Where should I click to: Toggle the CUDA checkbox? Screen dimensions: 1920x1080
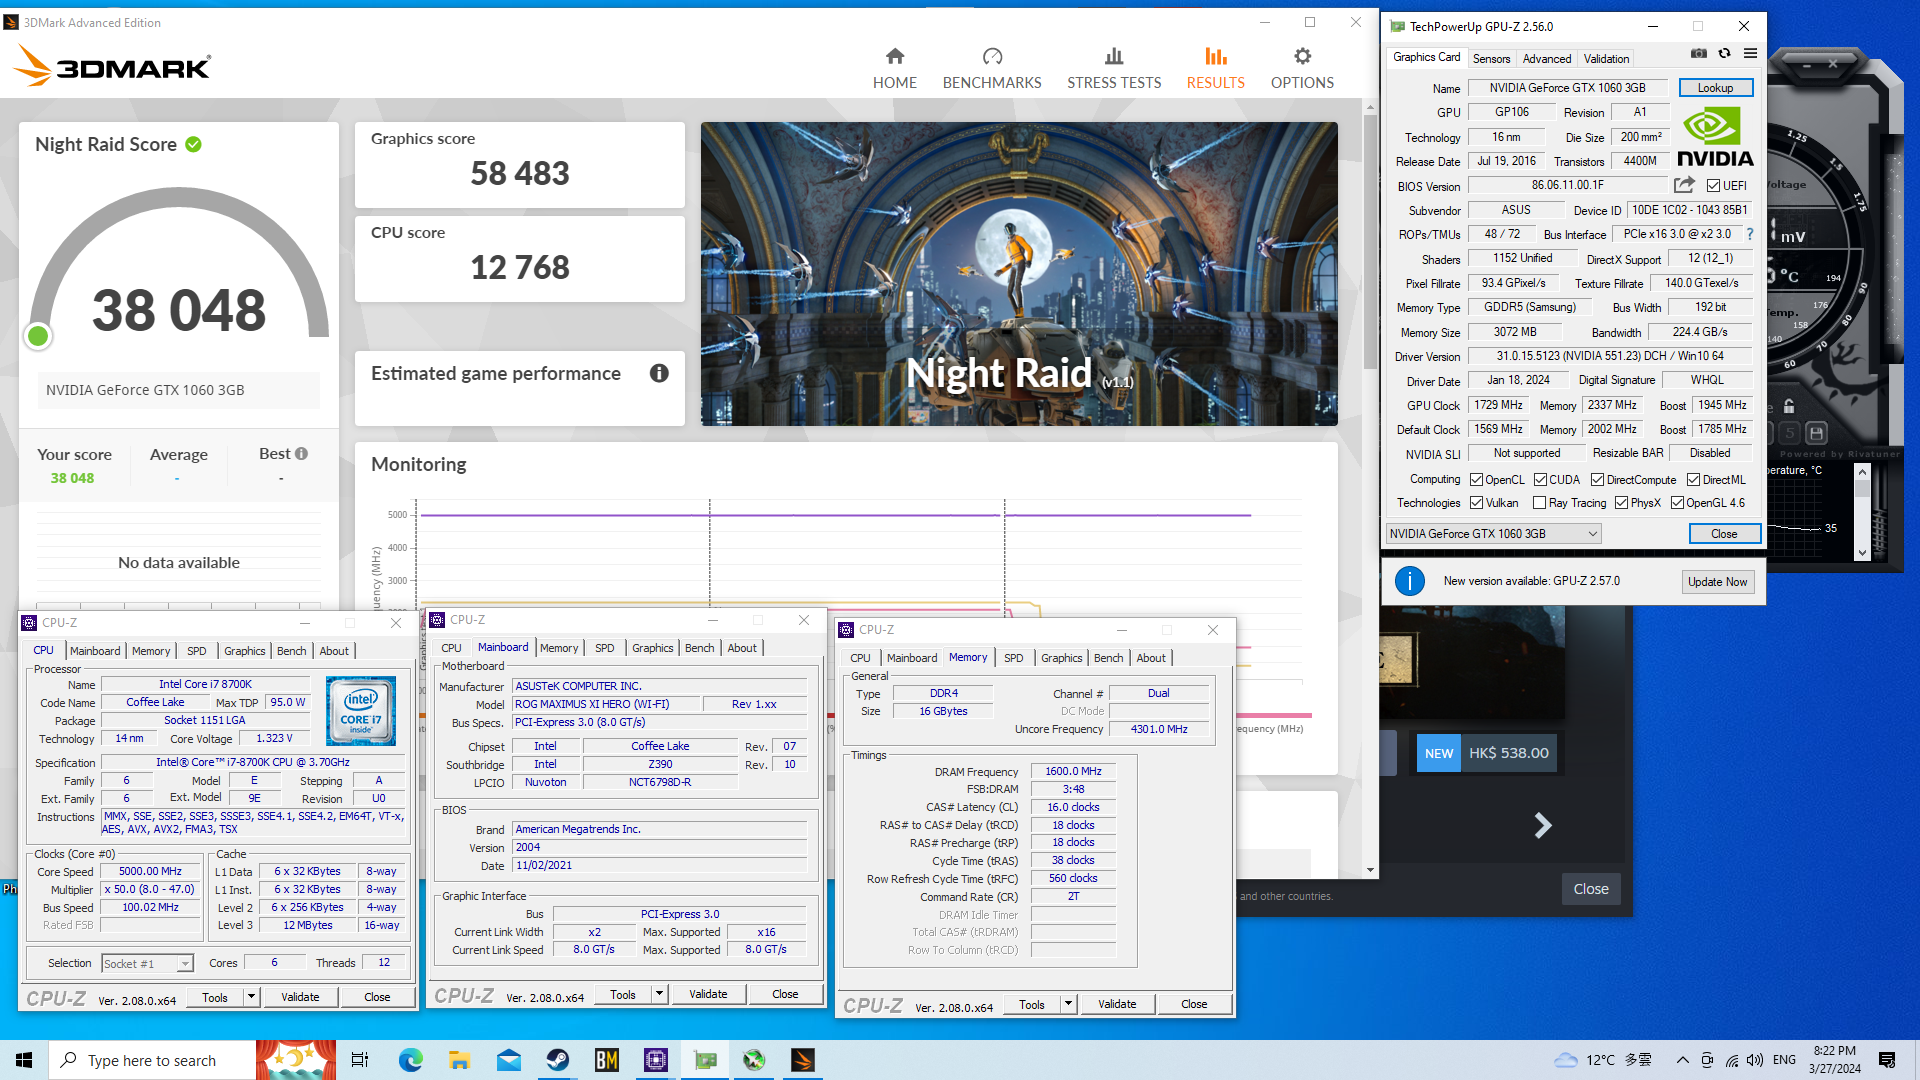point(1540,480)
